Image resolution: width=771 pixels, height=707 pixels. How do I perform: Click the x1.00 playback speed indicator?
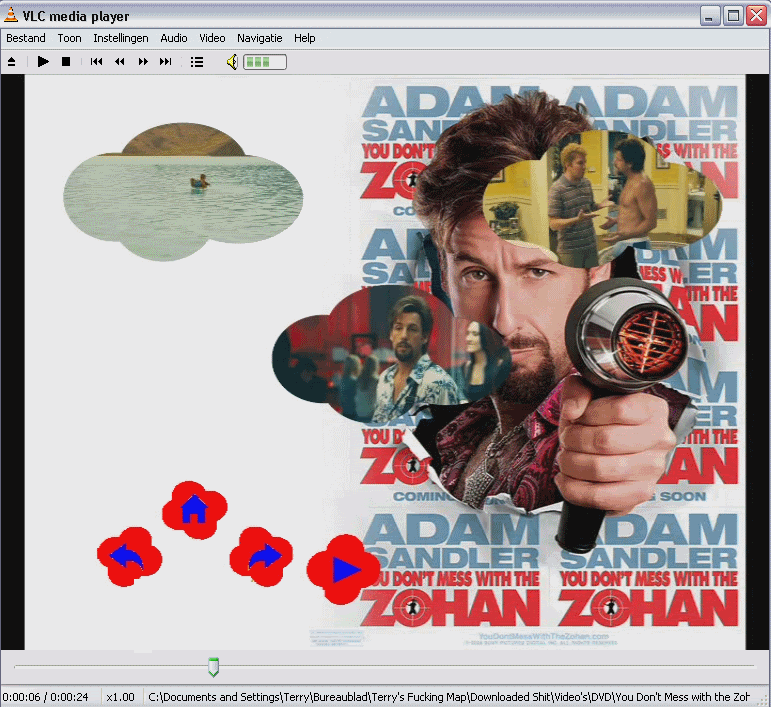pyautogui.click(x=120, y=697)
